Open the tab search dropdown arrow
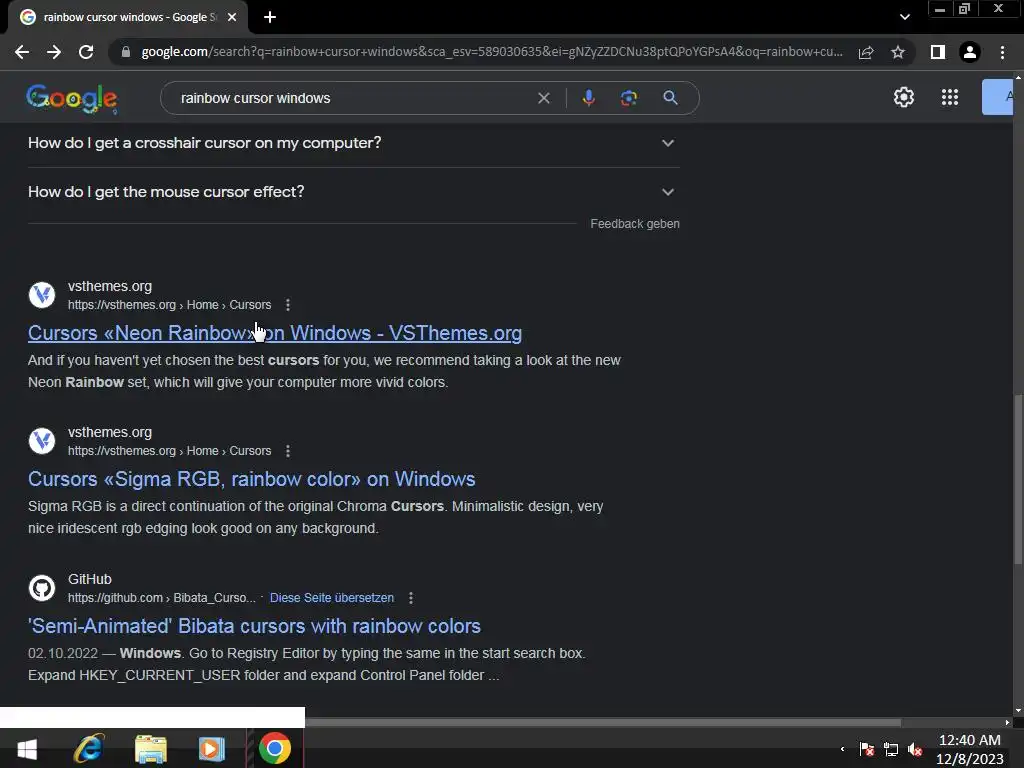Image resolution: width=1024 pixels, height=768 pixels. point(904,17)
